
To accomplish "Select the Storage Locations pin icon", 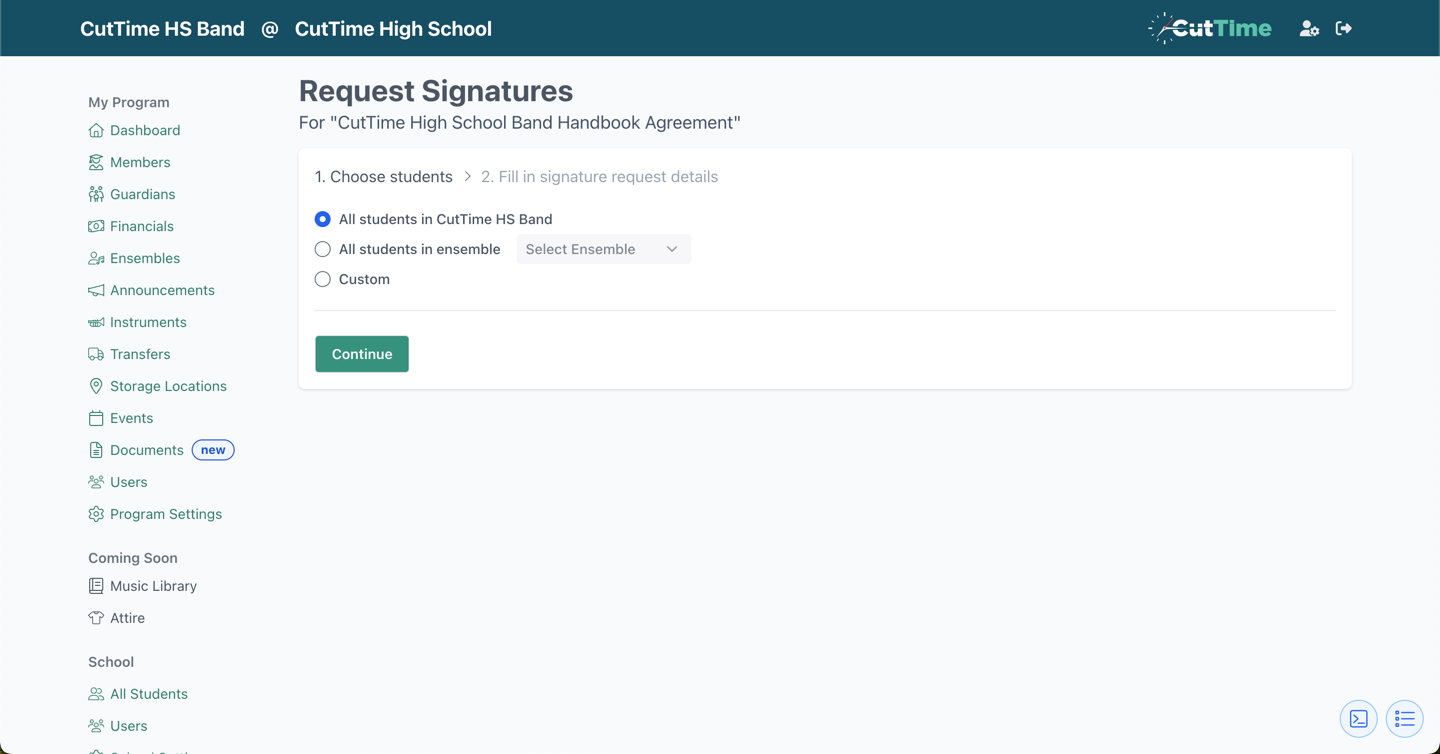I will [95, 386].
